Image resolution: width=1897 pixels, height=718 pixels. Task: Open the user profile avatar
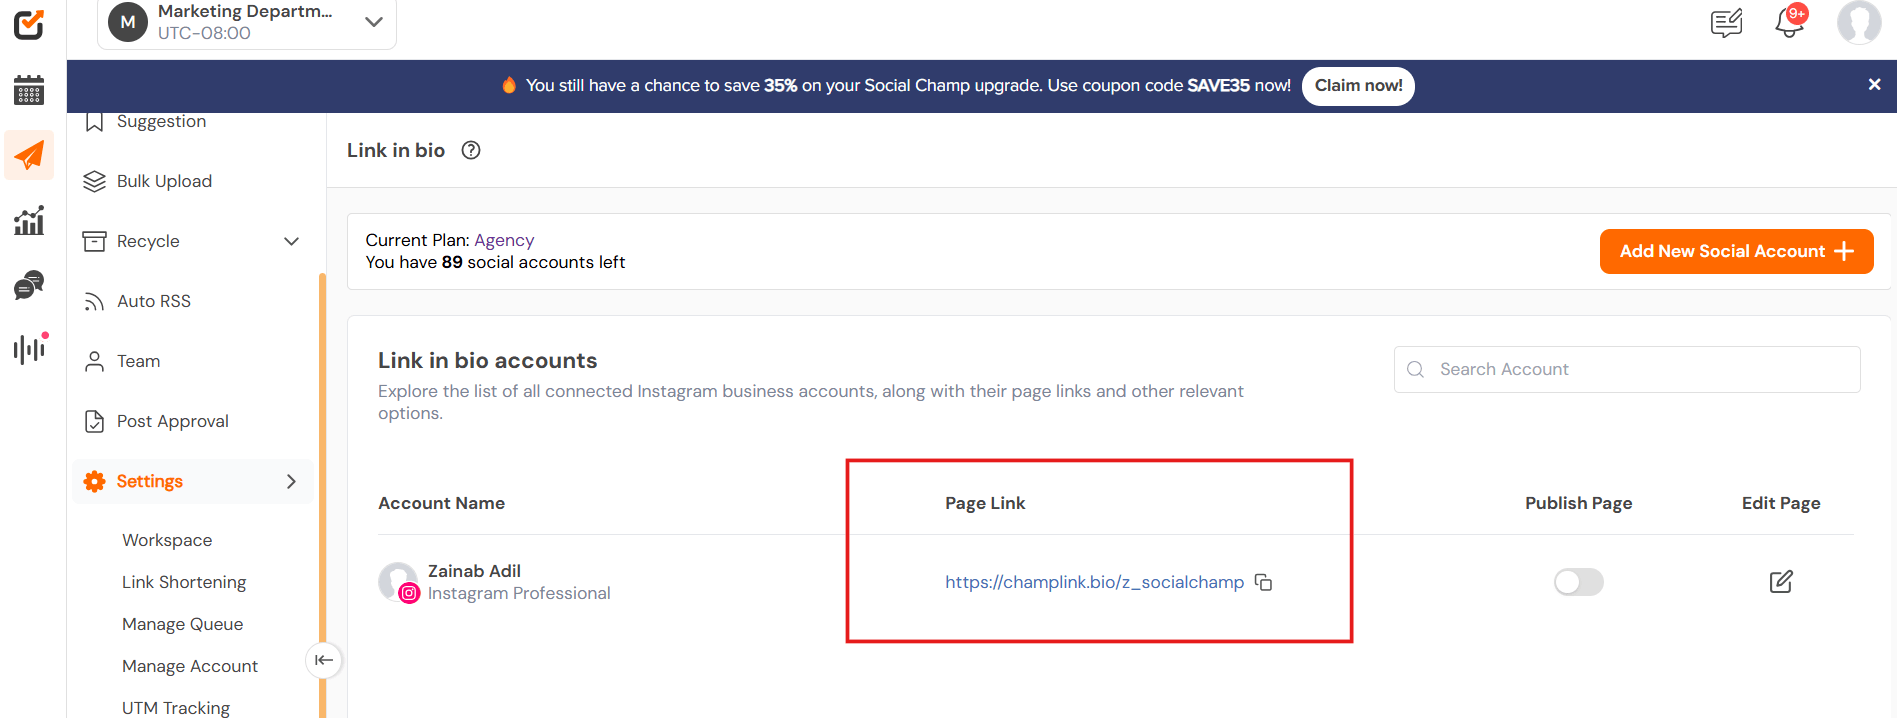(x=1859, y=22)
